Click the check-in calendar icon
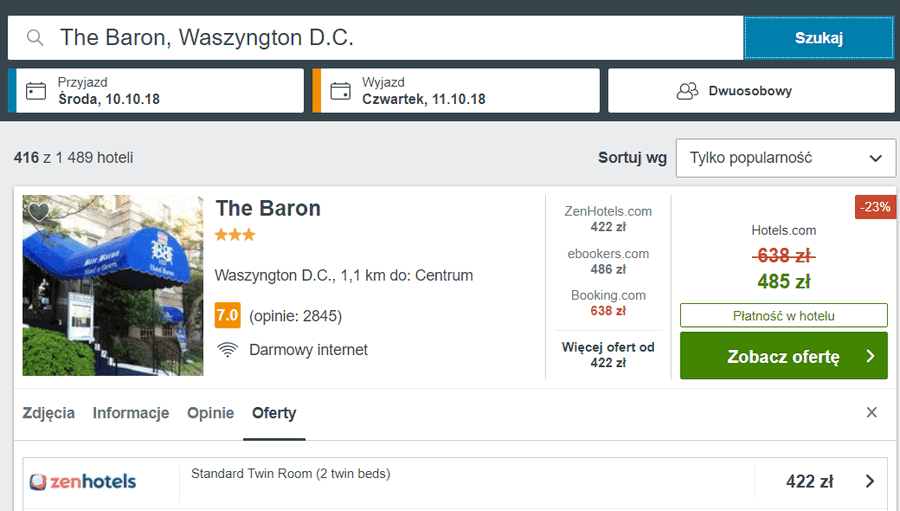Screen dimensions: 900x511 pyautogui.click(x=36, y=91)
